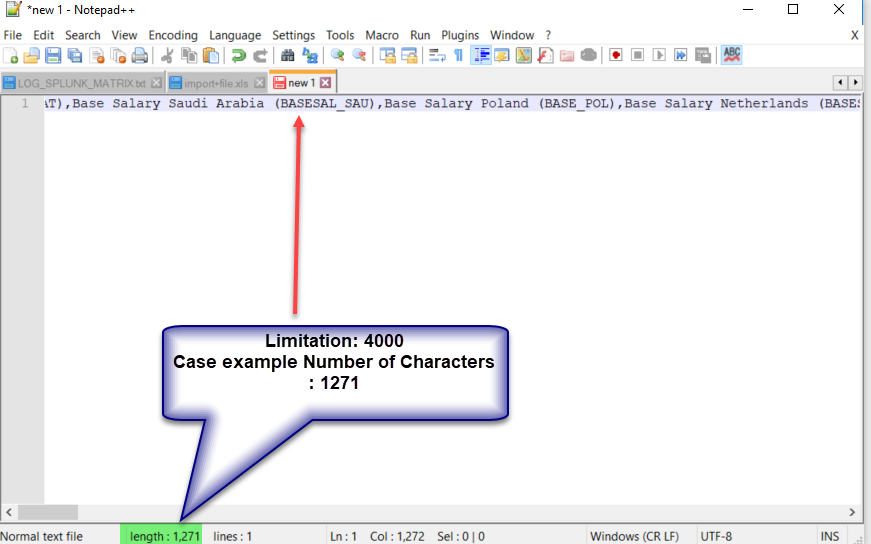This screenshot has height=544, width=871.
Task: Open the Run menu
Action: [420, 35]
